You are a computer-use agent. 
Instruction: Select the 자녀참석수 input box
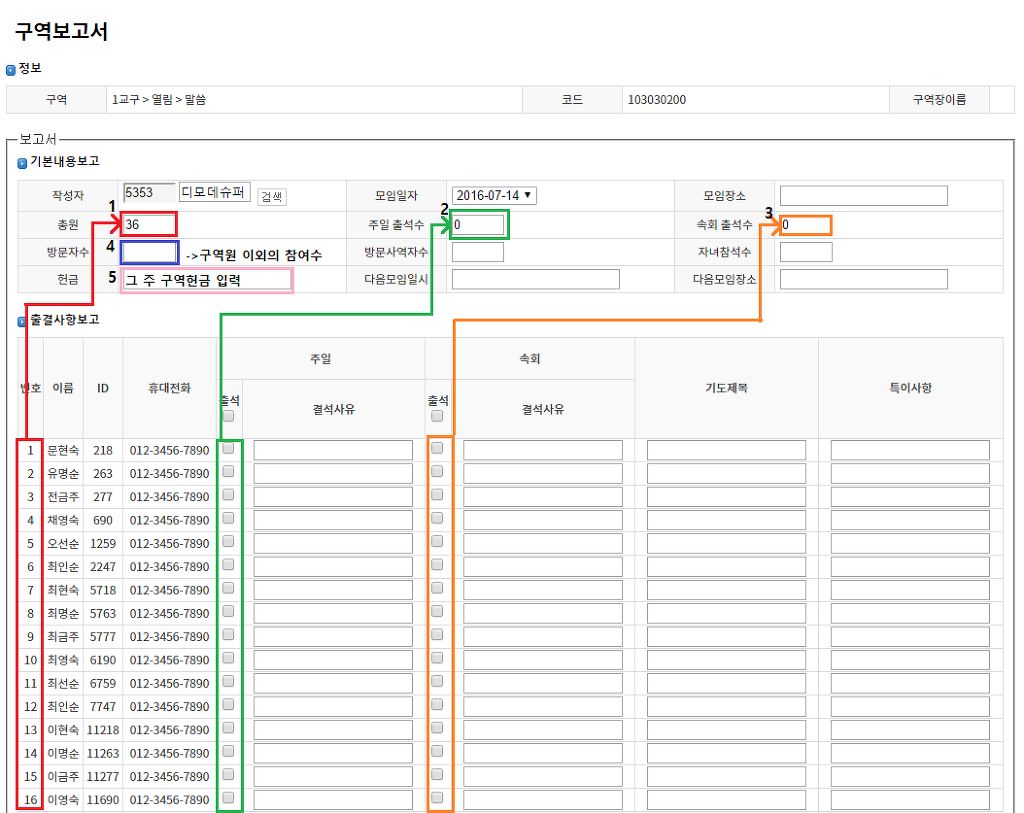[806, 252]
